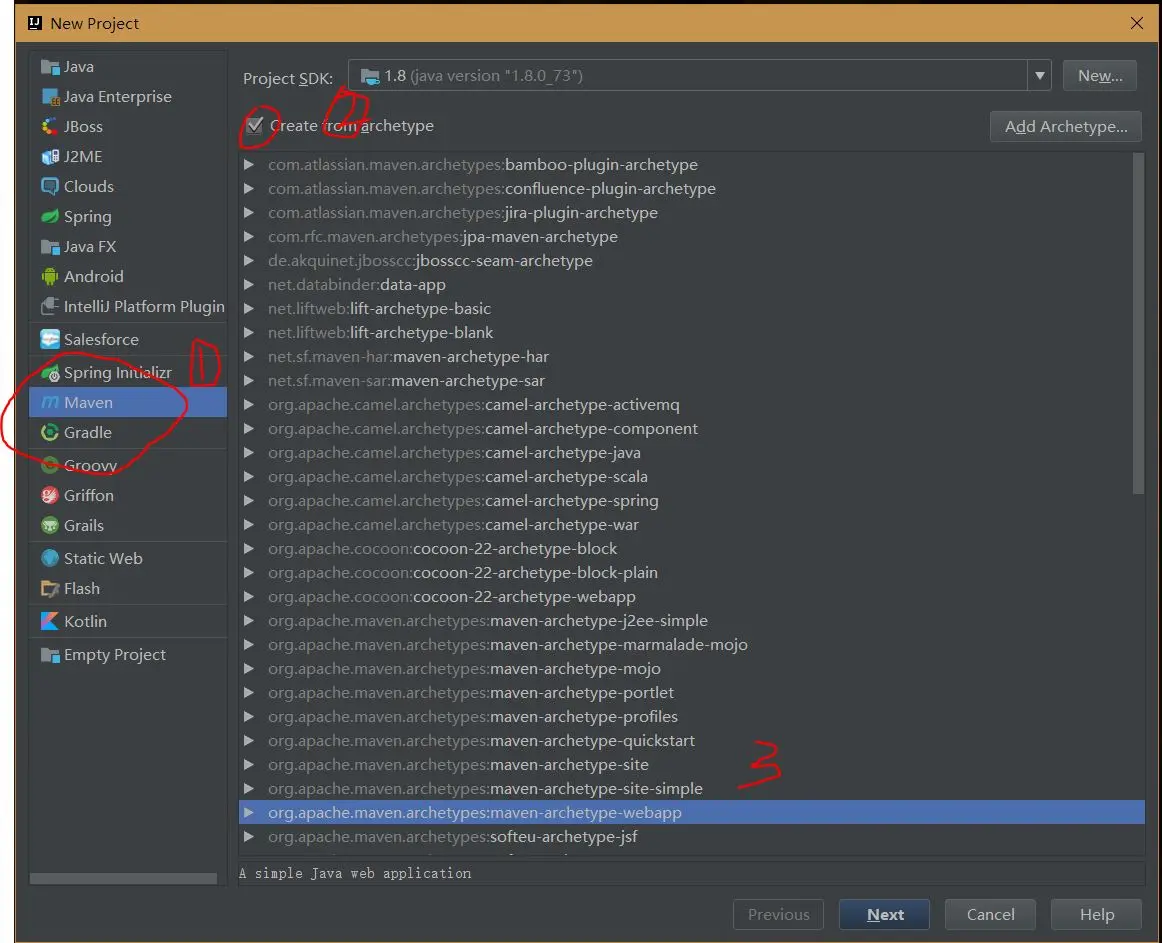
Task: Select camel-archetype-war row
Action: [x=691, y=525]
